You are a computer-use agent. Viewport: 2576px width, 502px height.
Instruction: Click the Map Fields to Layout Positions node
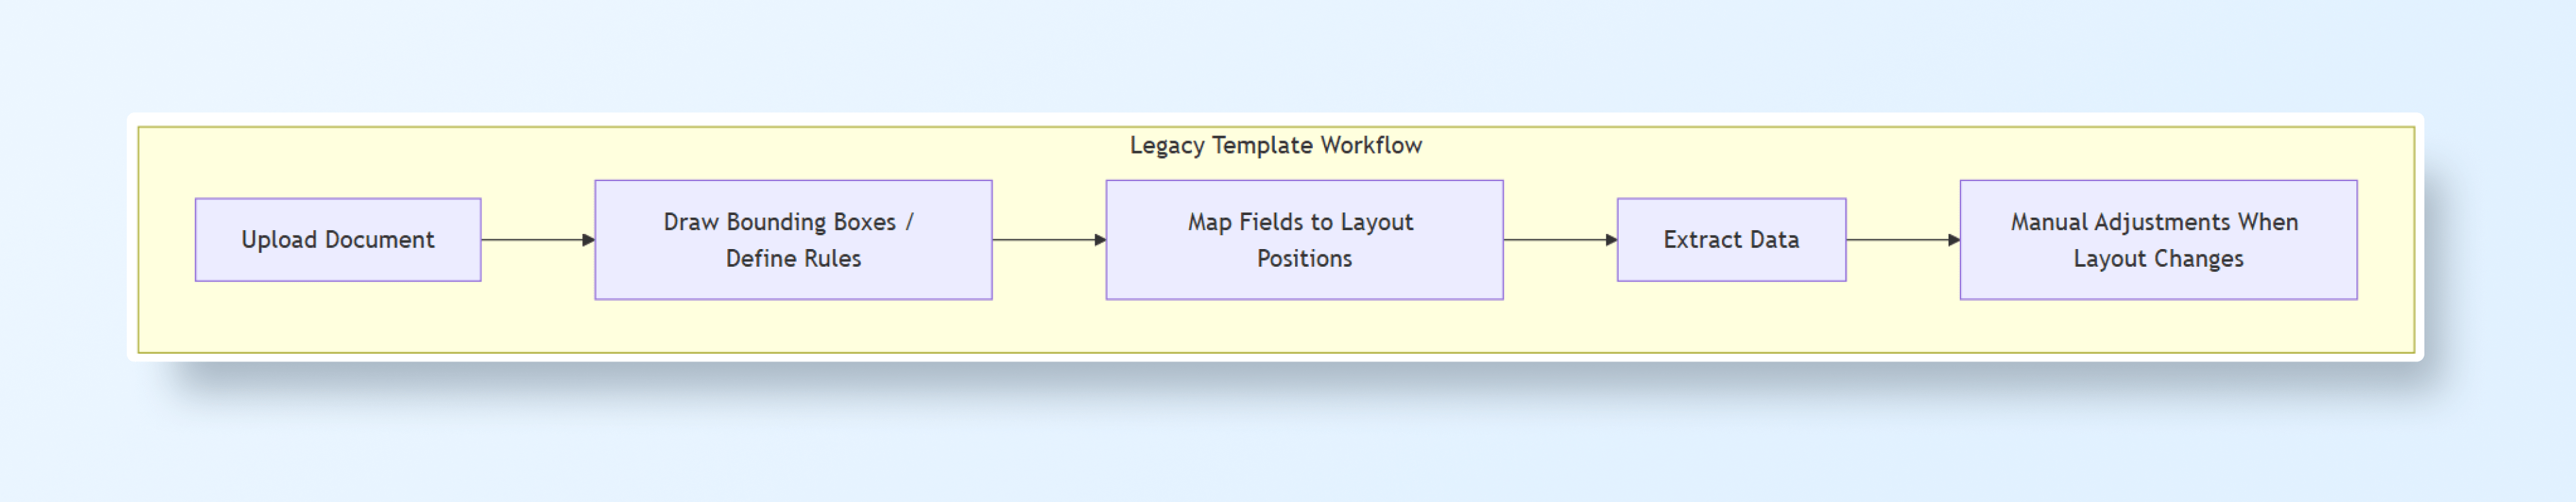(x=1303, y=240)
